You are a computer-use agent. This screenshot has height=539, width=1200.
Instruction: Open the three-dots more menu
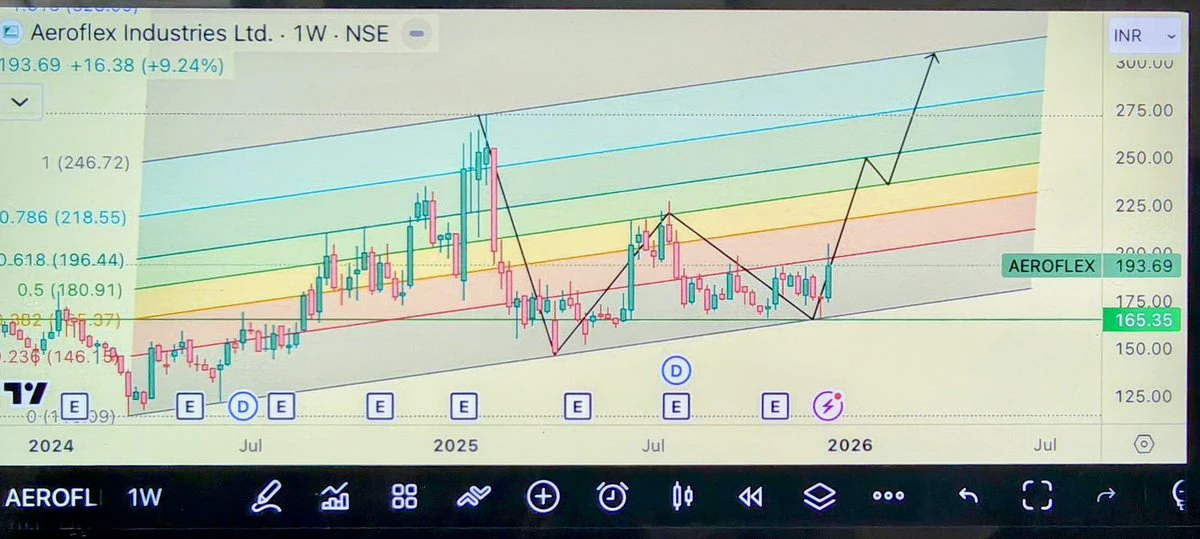[x=888, y=497]
